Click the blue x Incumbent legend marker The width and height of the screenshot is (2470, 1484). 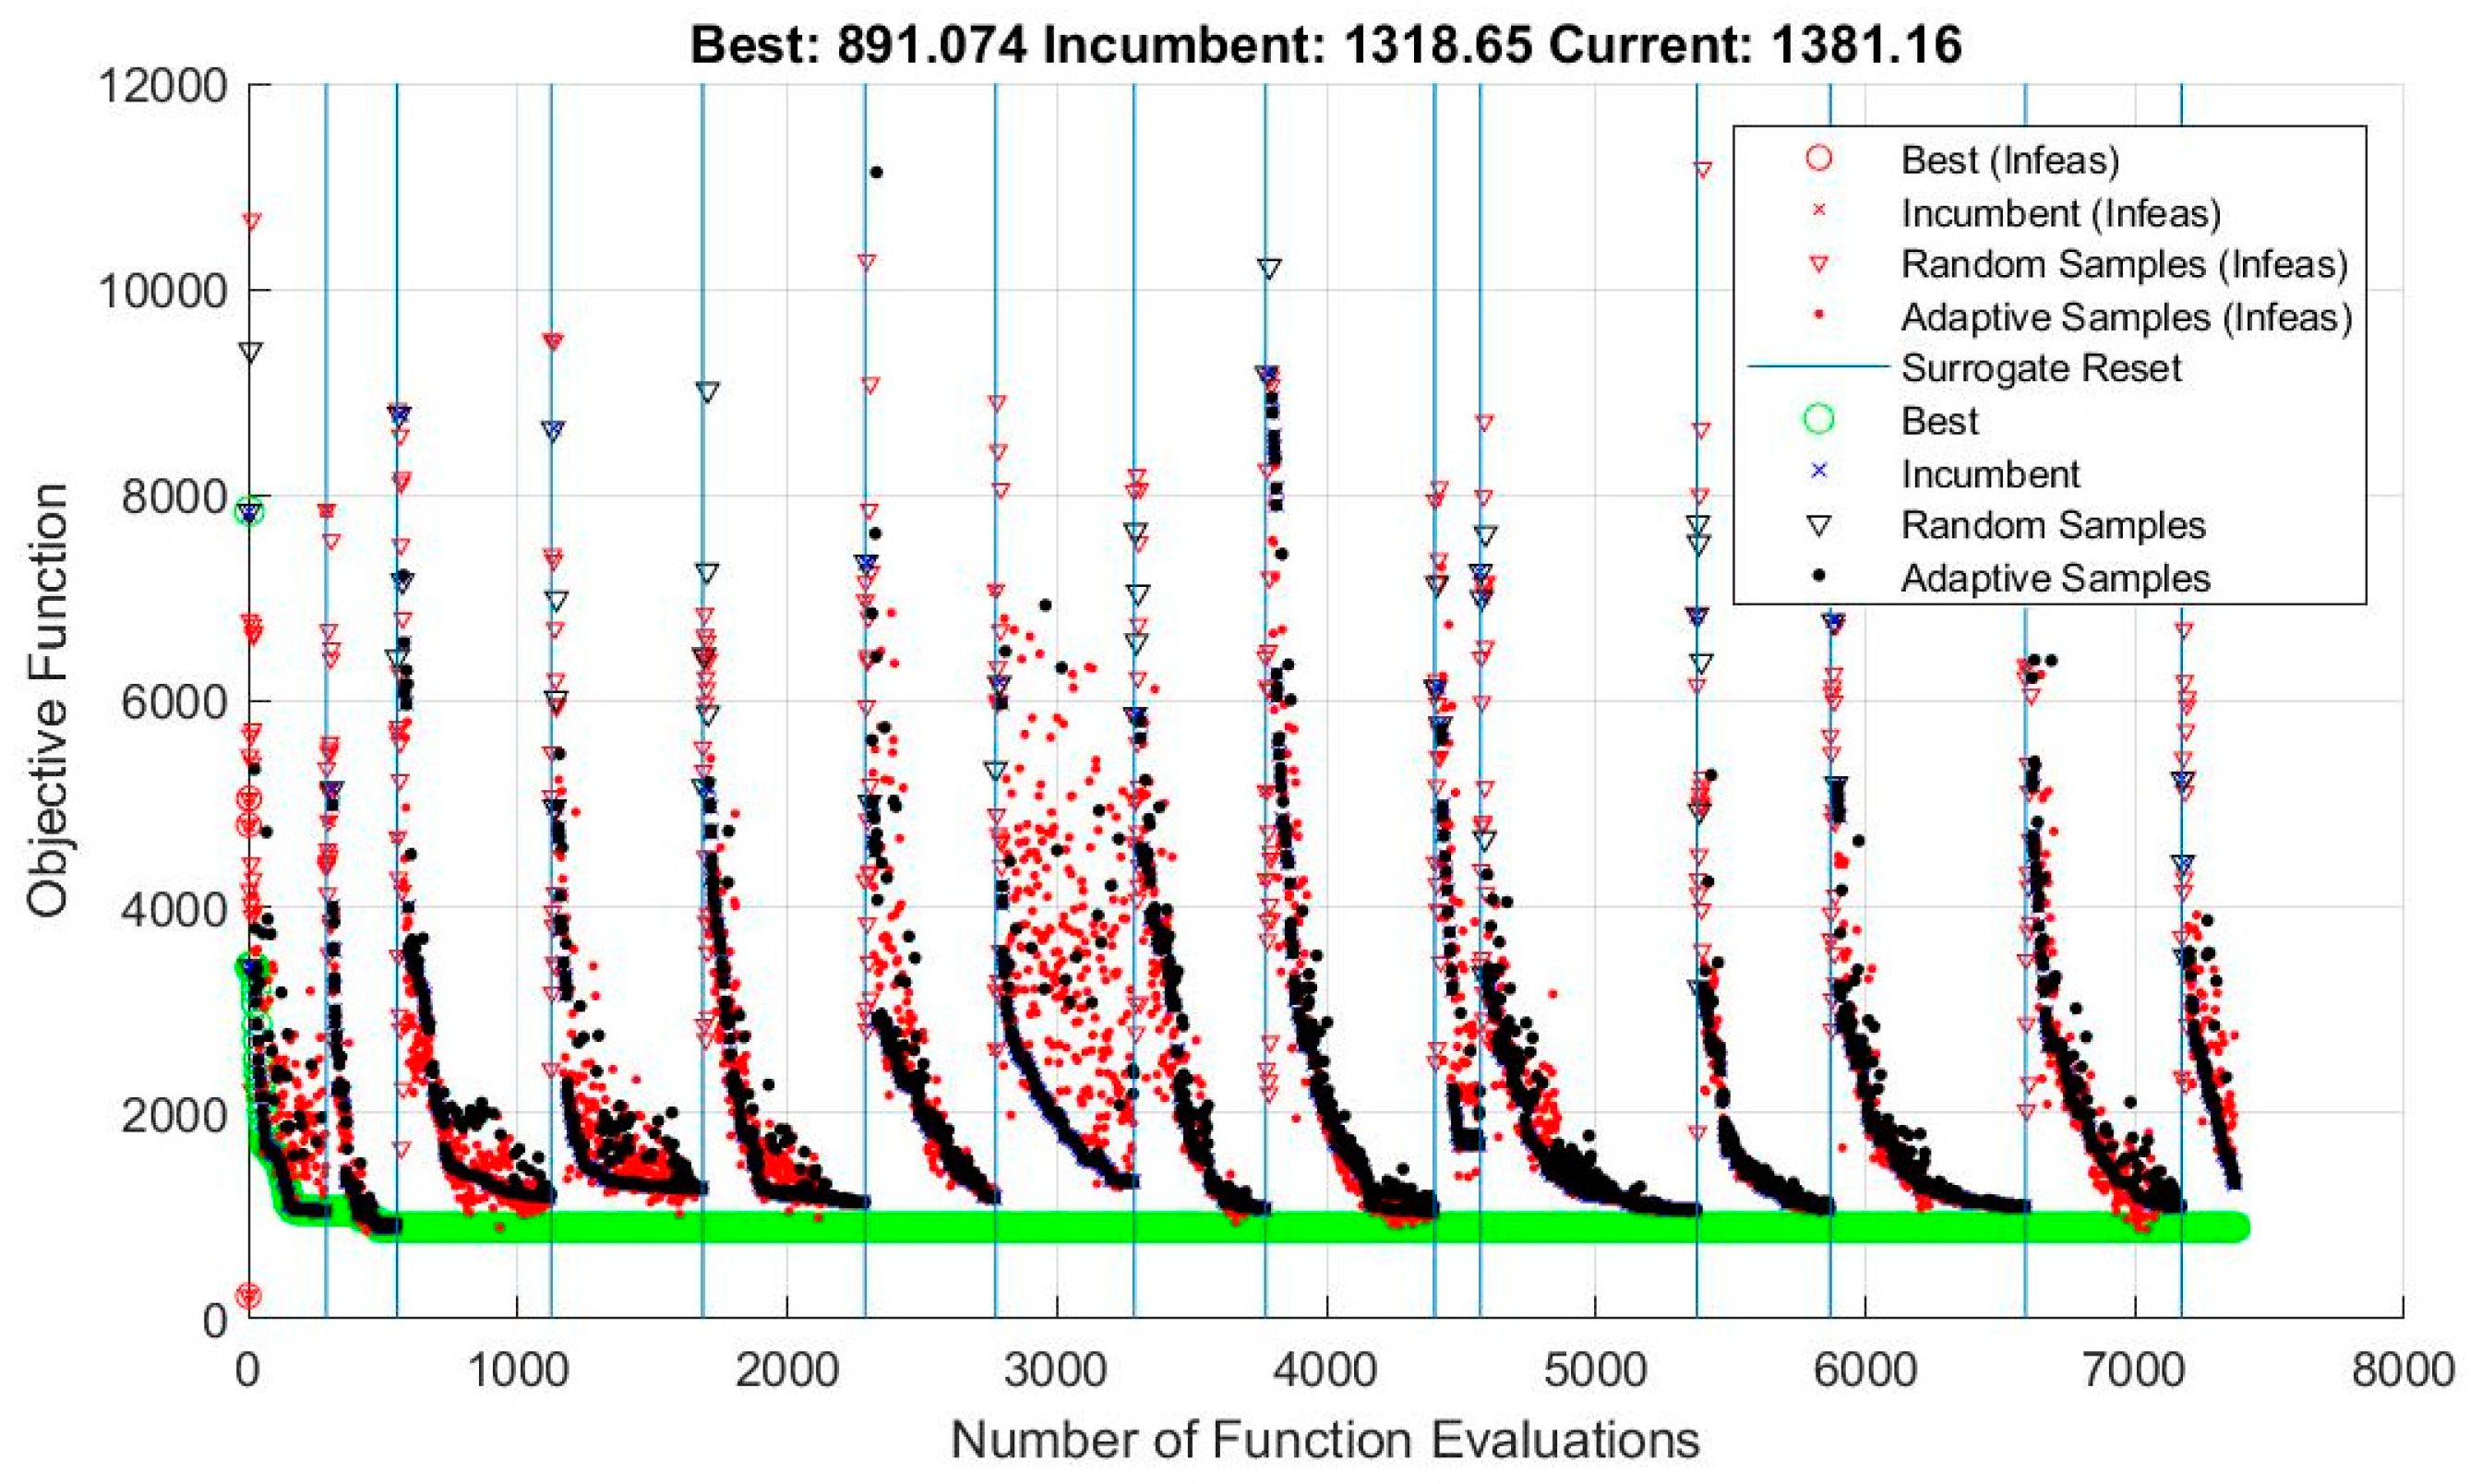pos(1819,472)
